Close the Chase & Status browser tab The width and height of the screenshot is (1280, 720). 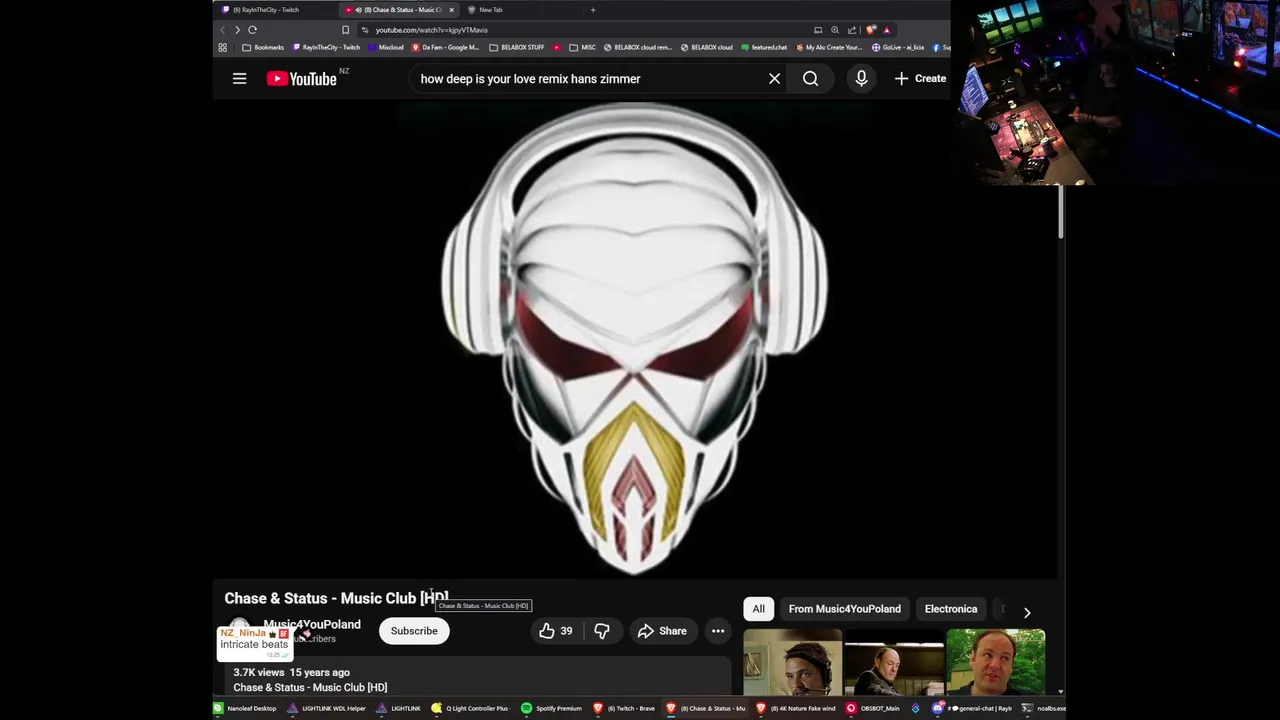(x=451, y=10)
